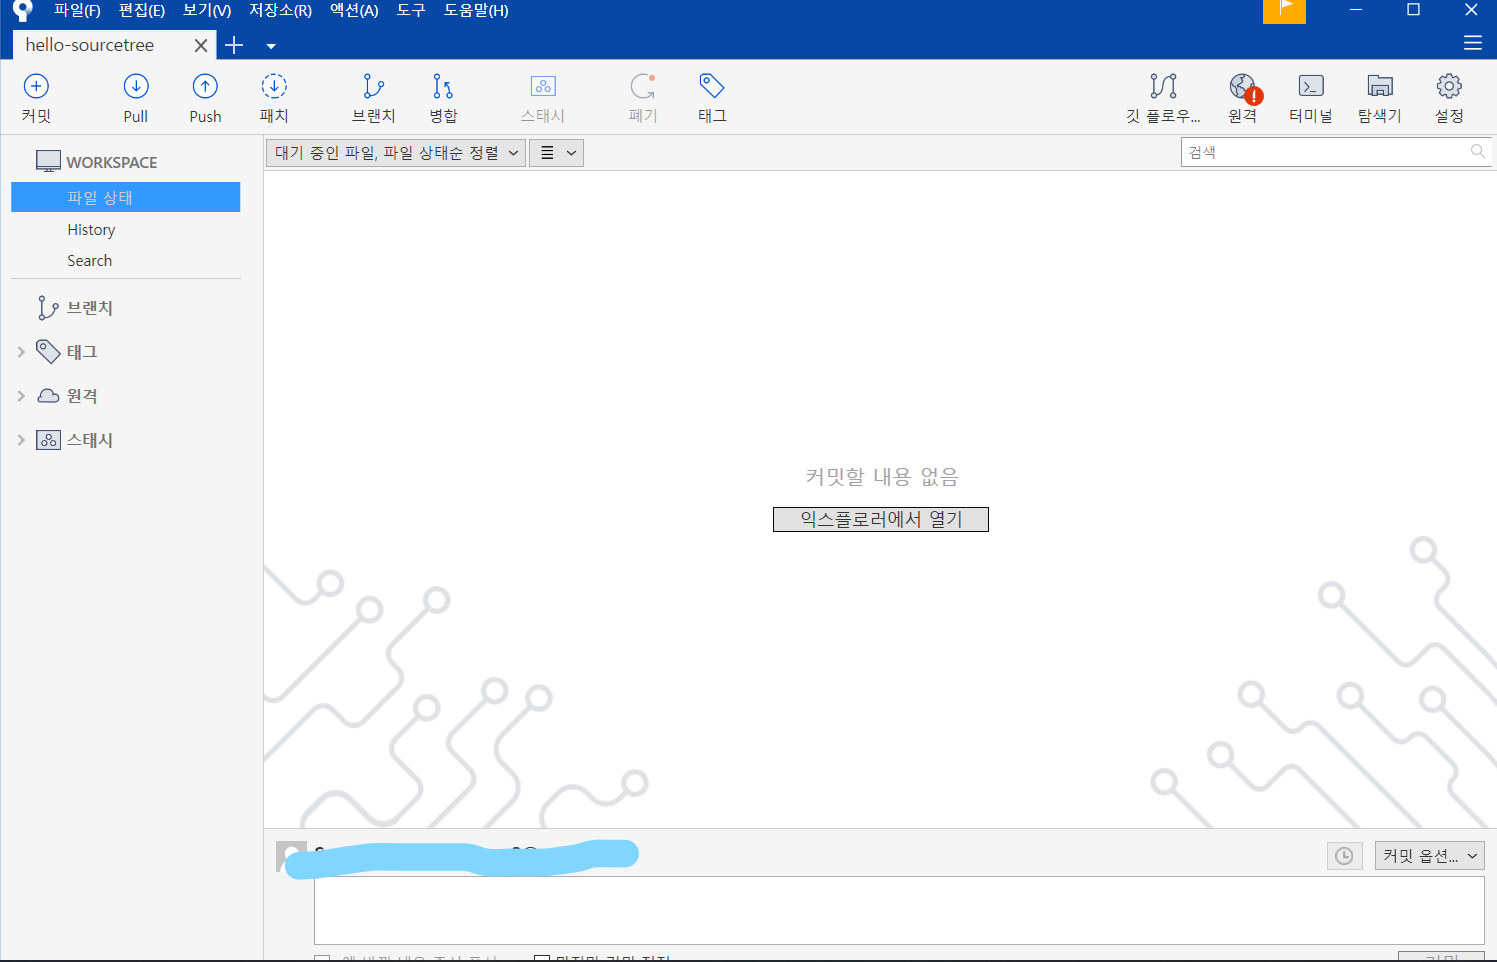
Task: Open the 도구 menu
Action: [411, 11]
